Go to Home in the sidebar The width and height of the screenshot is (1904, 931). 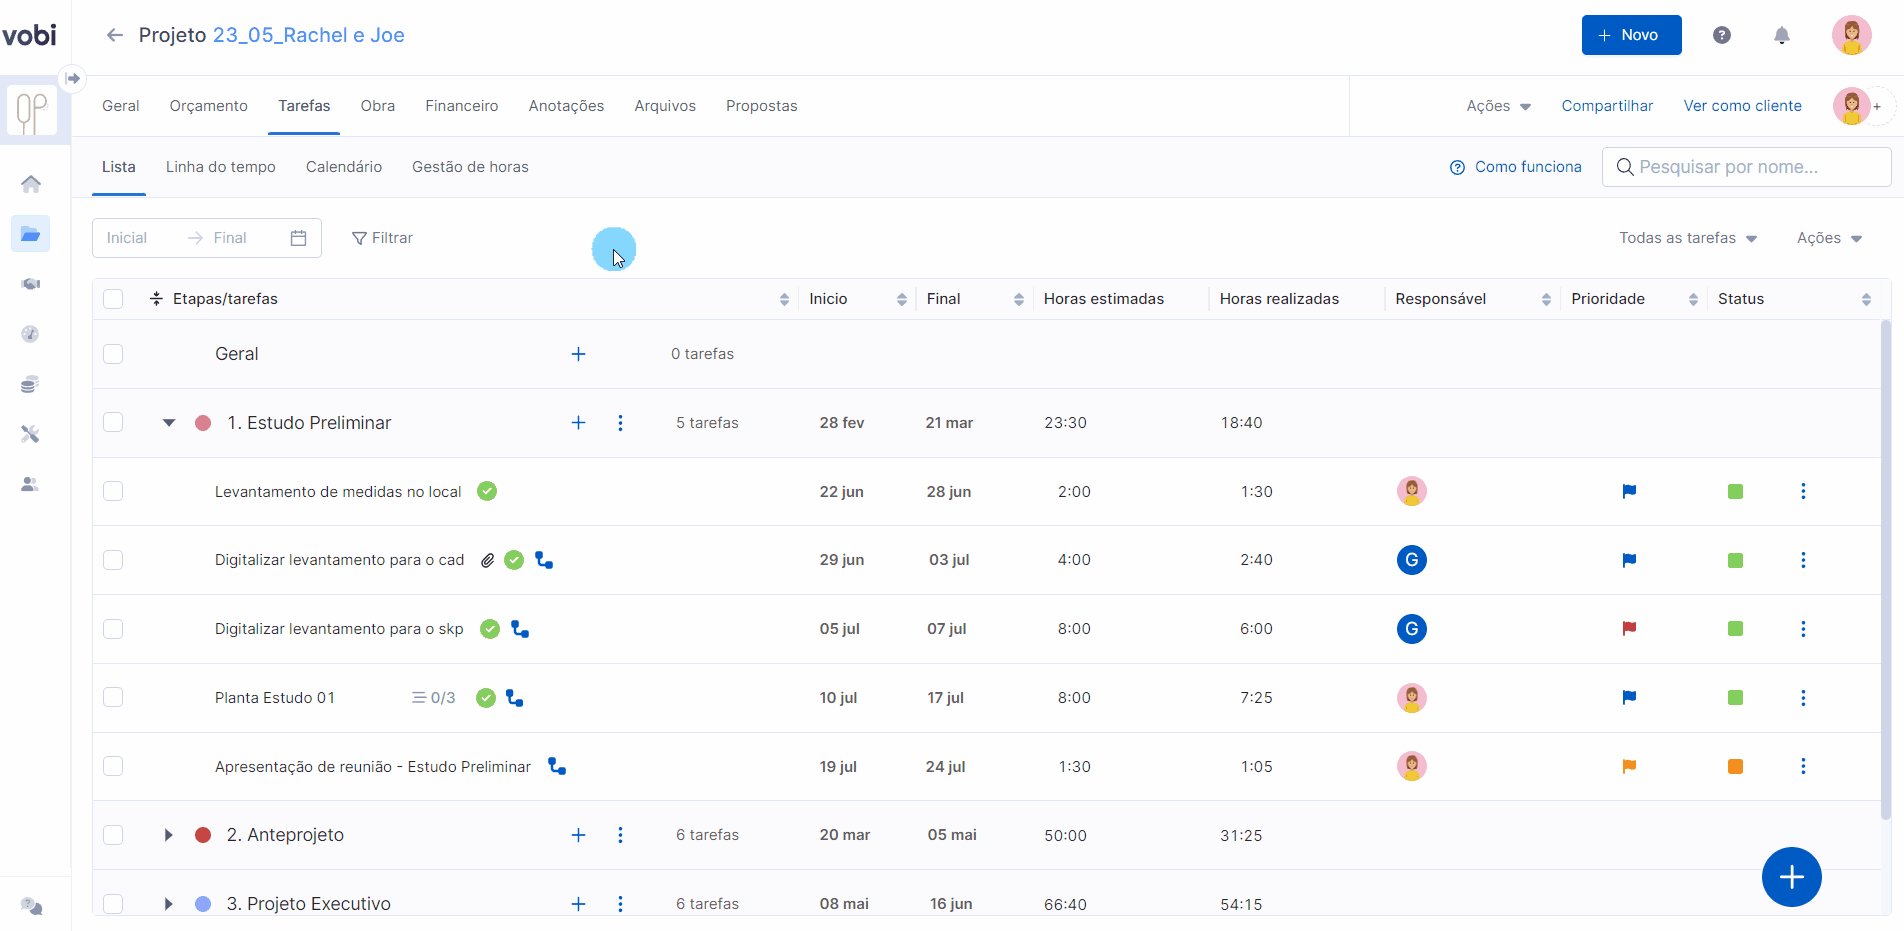point(31,184)
